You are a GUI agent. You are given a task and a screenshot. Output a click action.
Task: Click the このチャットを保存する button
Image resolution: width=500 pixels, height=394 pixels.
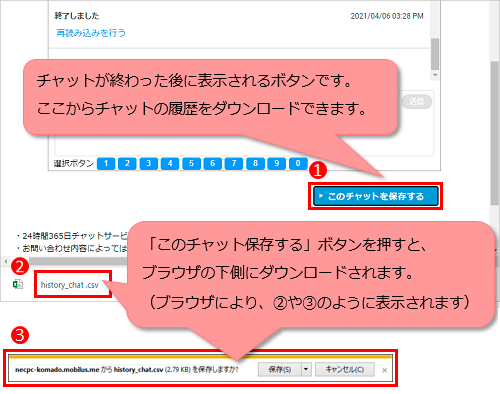pyautogui.click(x=376, y=196)
